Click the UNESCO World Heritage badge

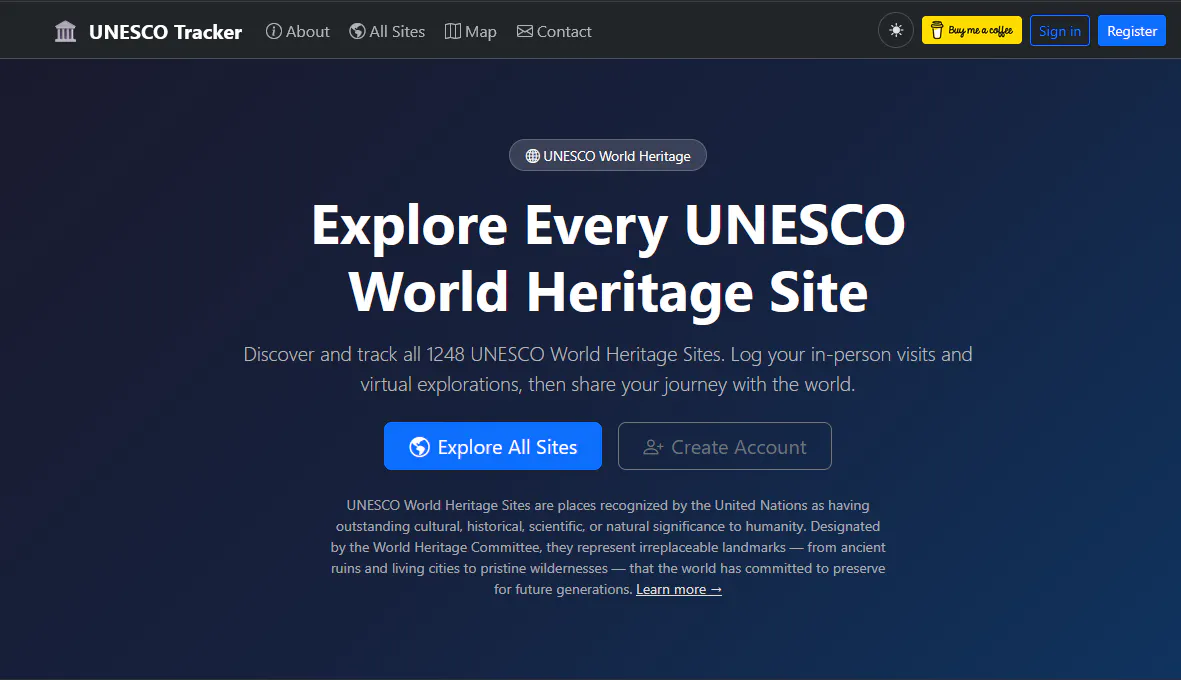pos(608,156)
